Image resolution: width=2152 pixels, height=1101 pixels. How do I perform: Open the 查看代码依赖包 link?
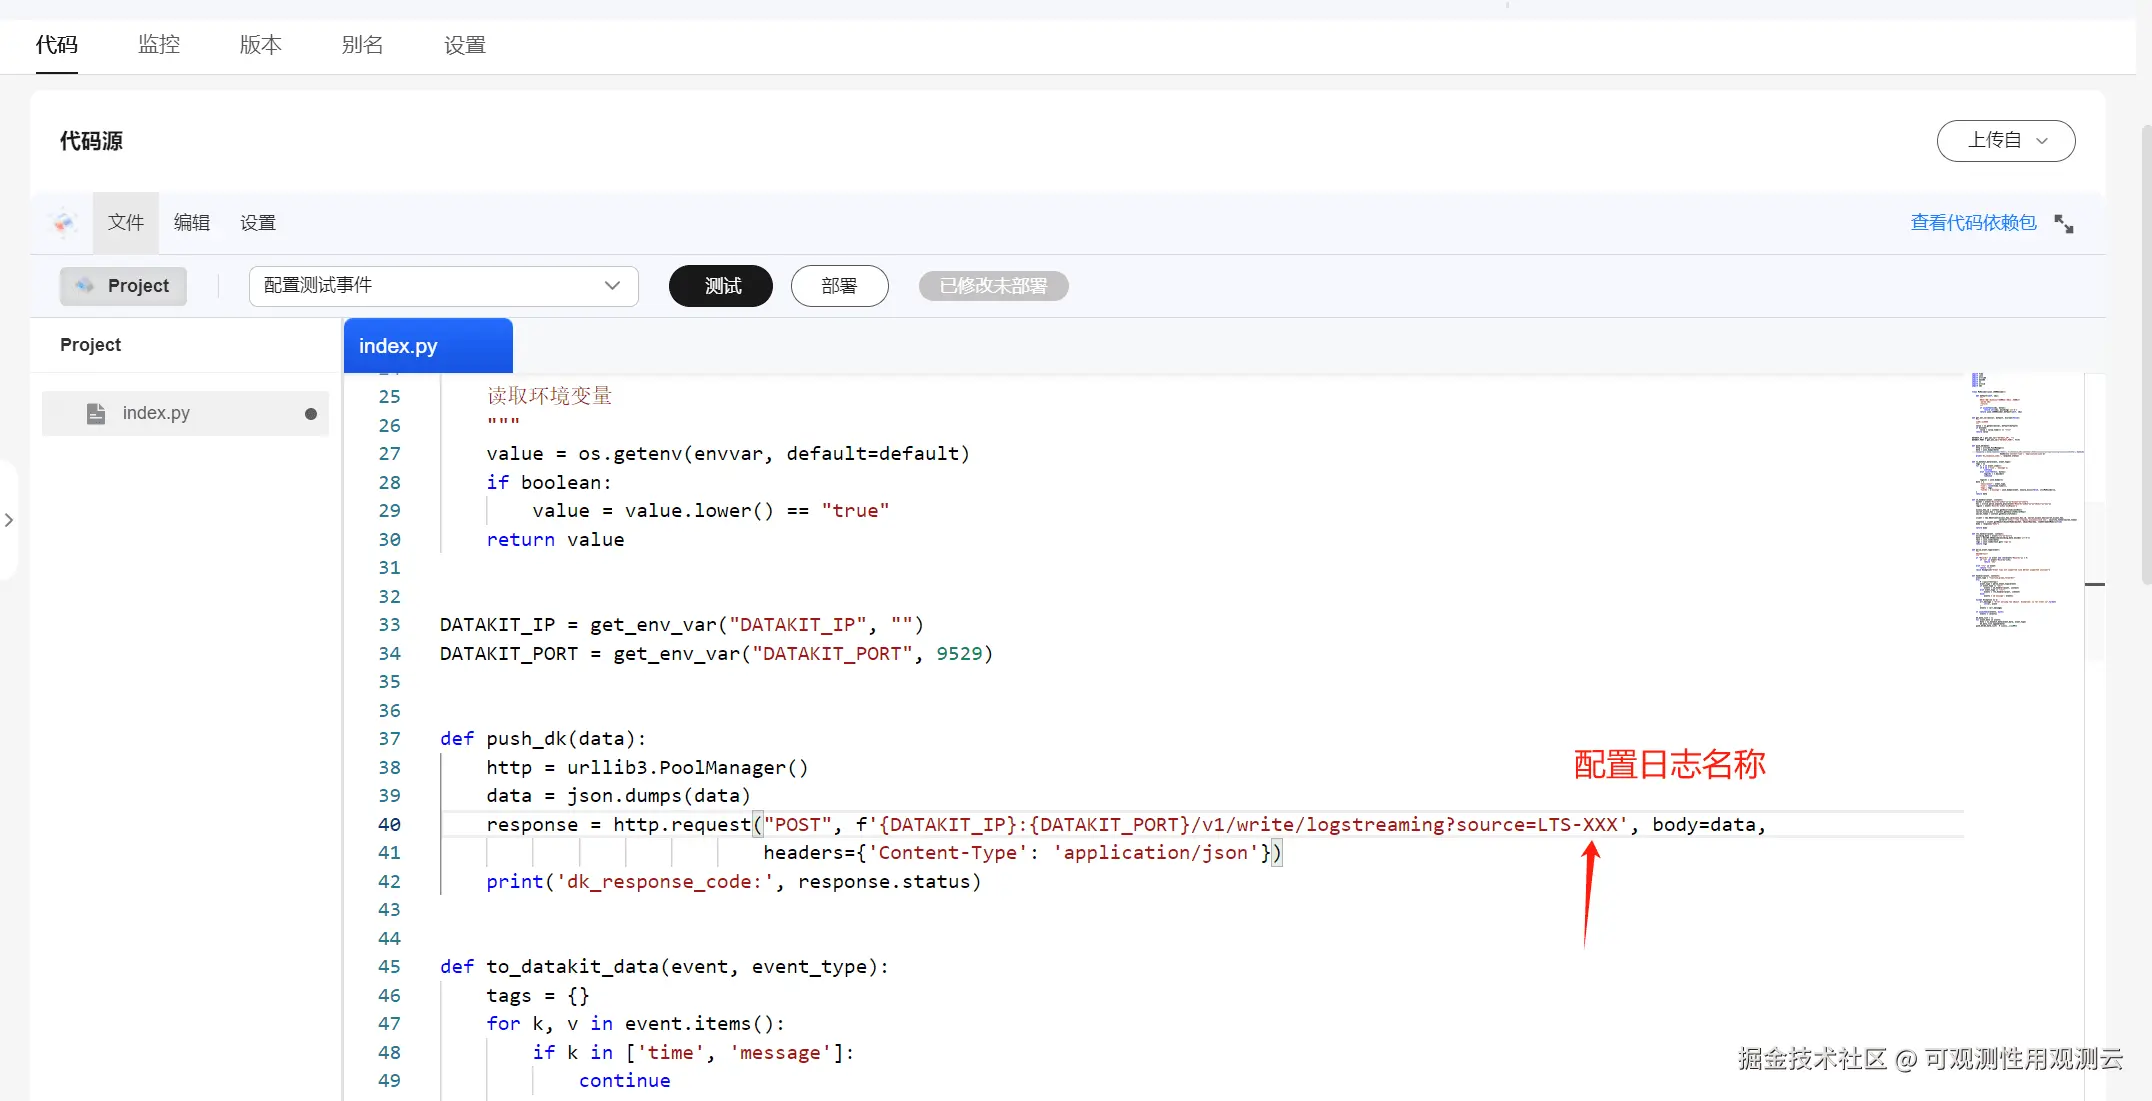click(x=1972, y=223)
